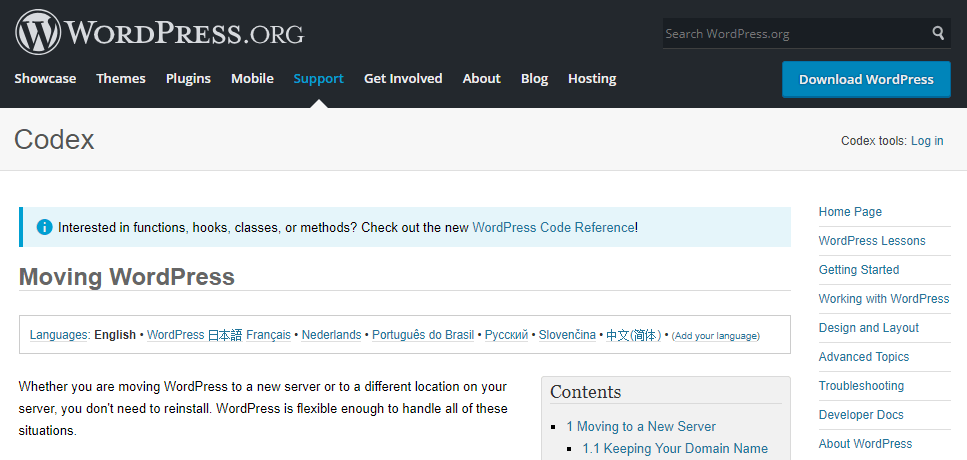Viewport: 967px width, 460px height.
Task: Go to the Themes section
Action: point(121,78)
